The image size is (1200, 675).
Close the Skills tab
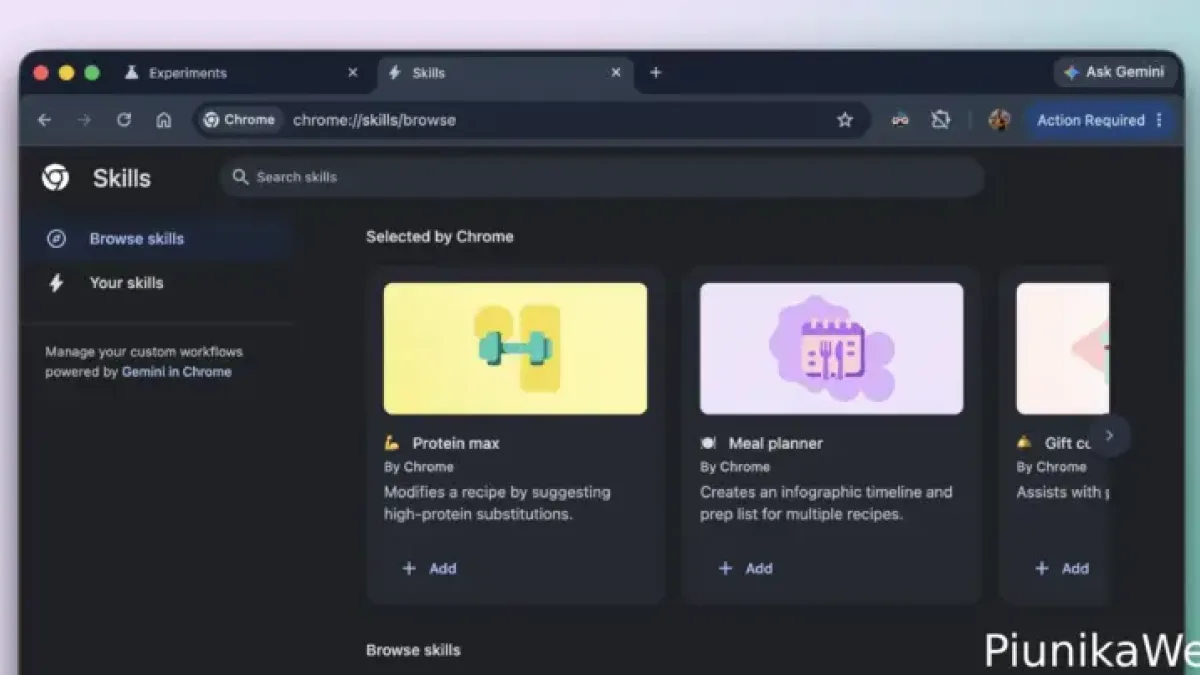[616, 72]
